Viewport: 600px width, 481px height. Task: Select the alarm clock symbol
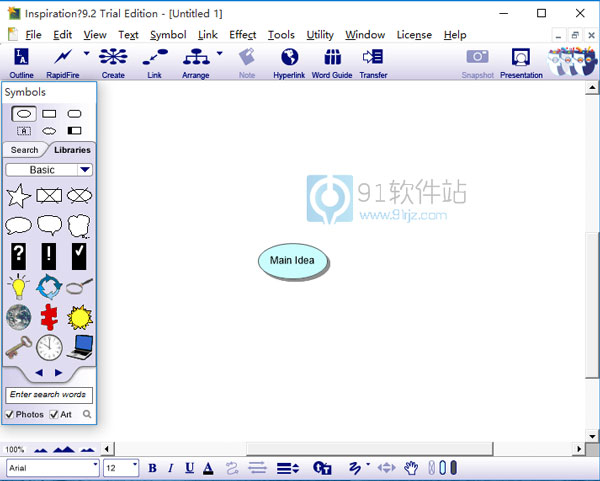[49, 347]
